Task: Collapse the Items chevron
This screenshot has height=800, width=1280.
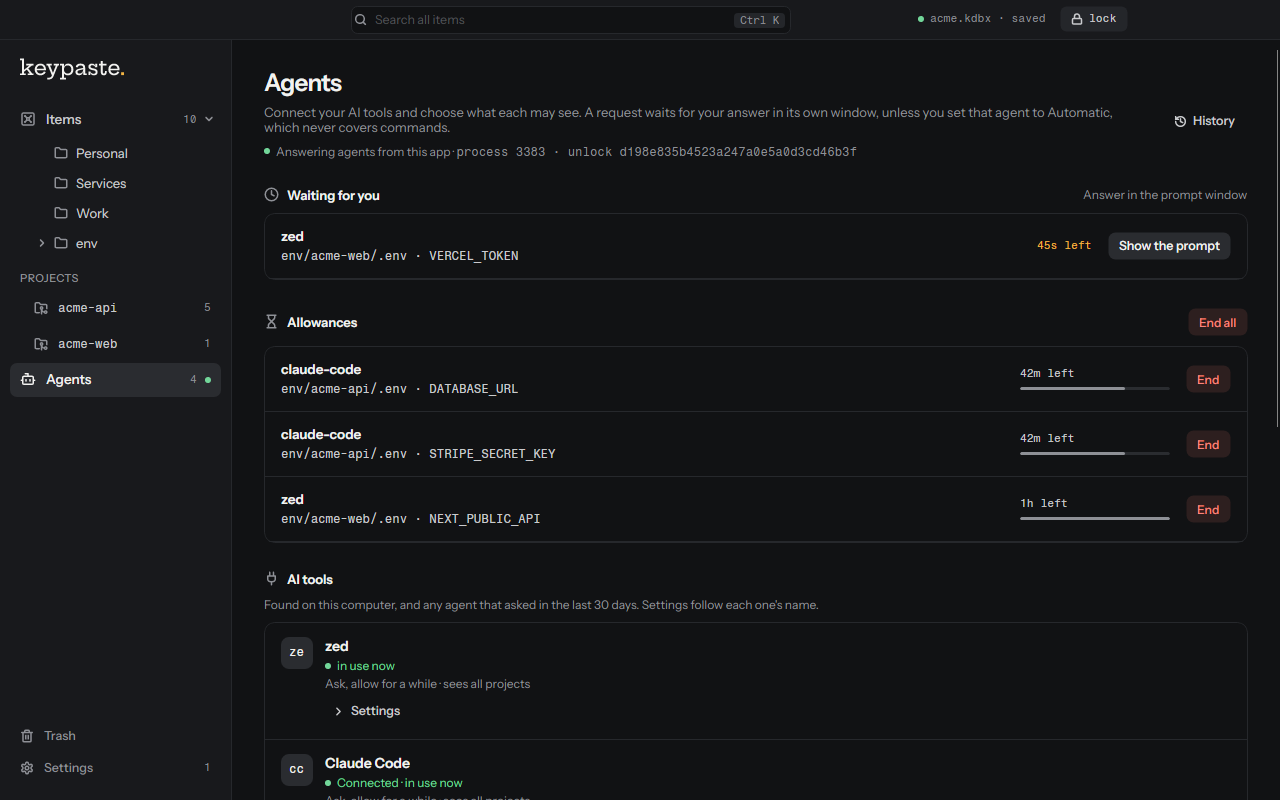Action: pyautogui.click(x=209, y=119)
